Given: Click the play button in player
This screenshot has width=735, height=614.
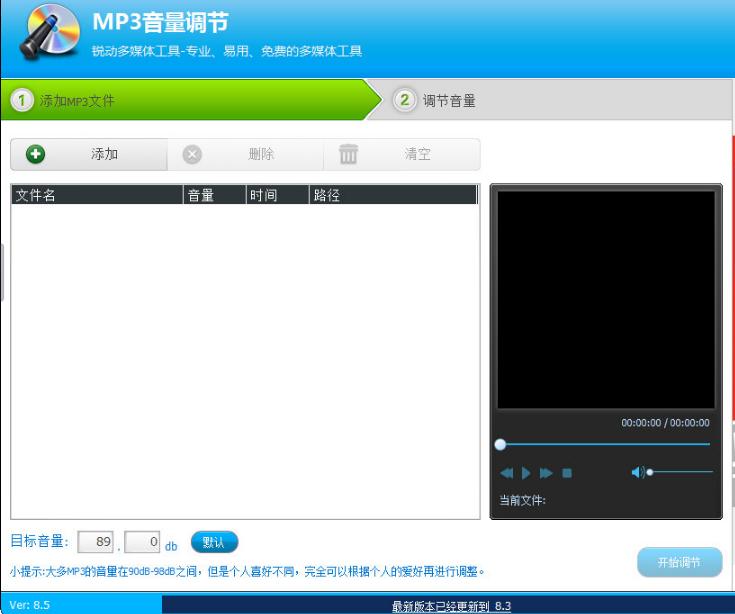Looking at the screenshot, I should (526, 473).
